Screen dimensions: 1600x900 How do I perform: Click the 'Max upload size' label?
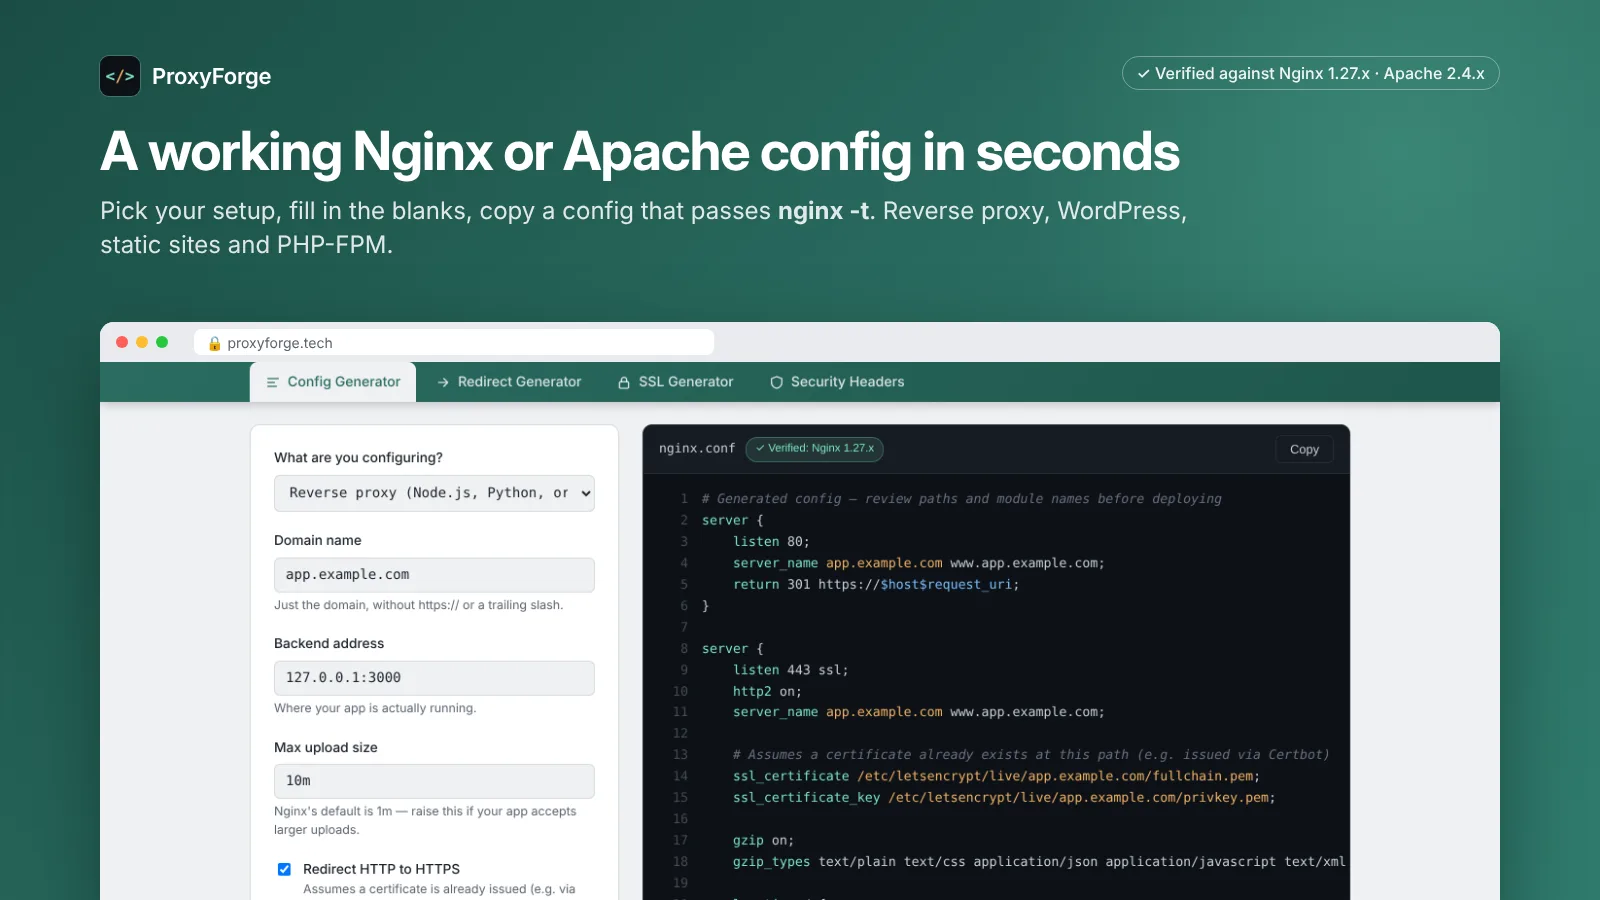(x=326, y=747)
